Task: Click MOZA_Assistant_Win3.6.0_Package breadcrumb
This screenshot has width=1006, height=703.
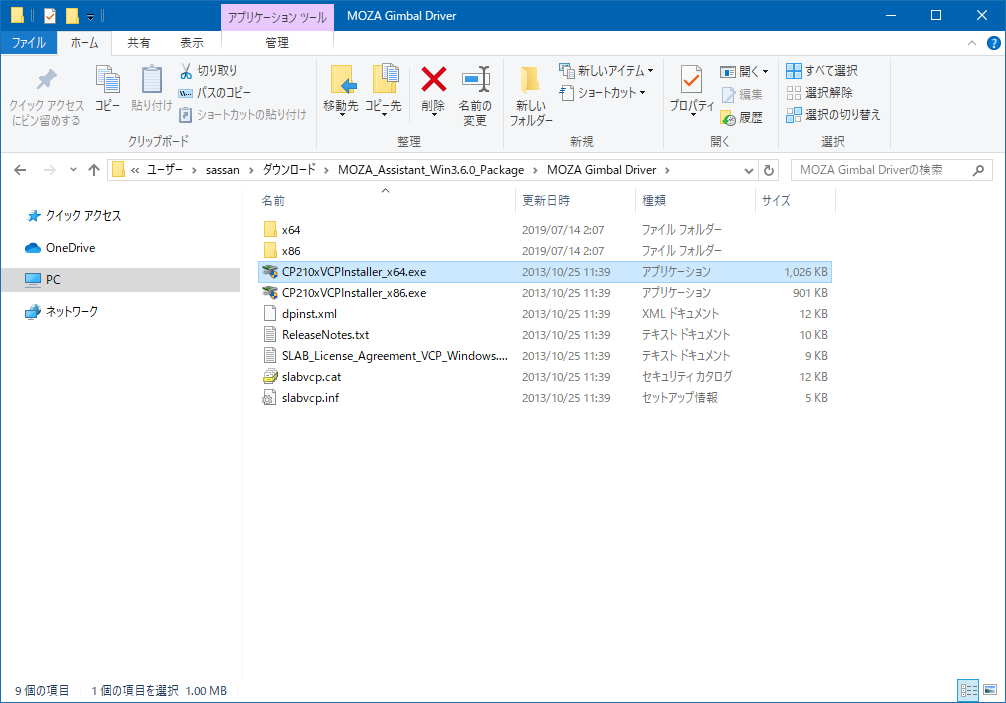Action: (431, 170)
